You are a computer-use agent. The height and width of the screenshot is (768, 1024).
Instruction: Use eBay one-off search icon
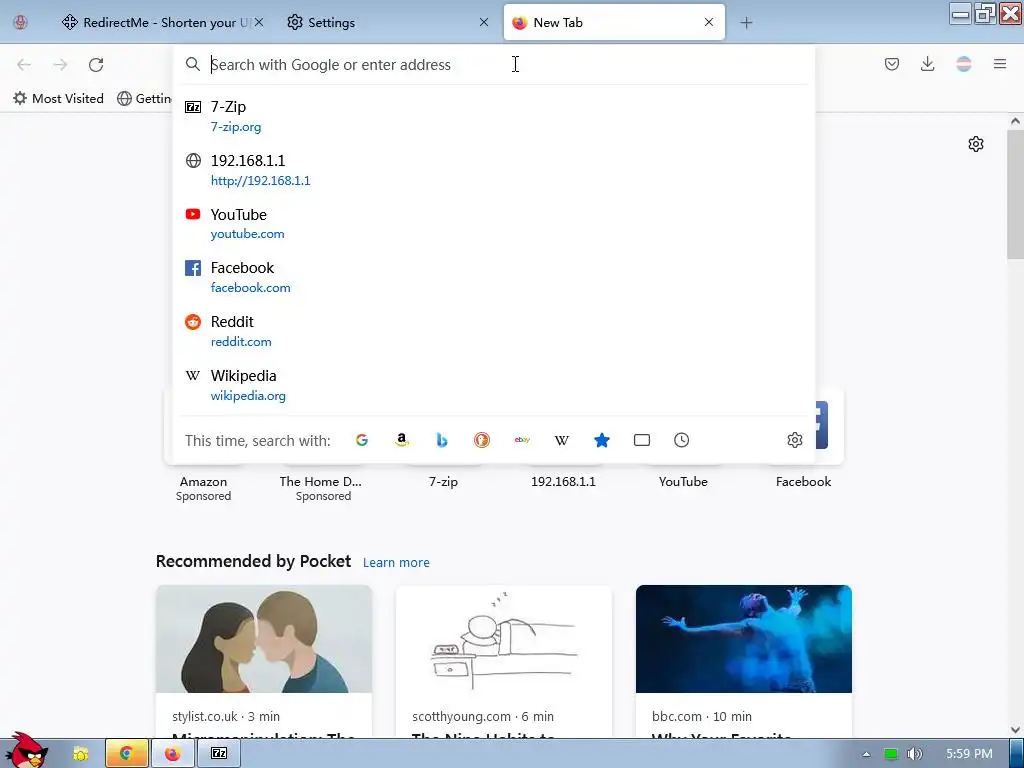click(x=522, y=440)
